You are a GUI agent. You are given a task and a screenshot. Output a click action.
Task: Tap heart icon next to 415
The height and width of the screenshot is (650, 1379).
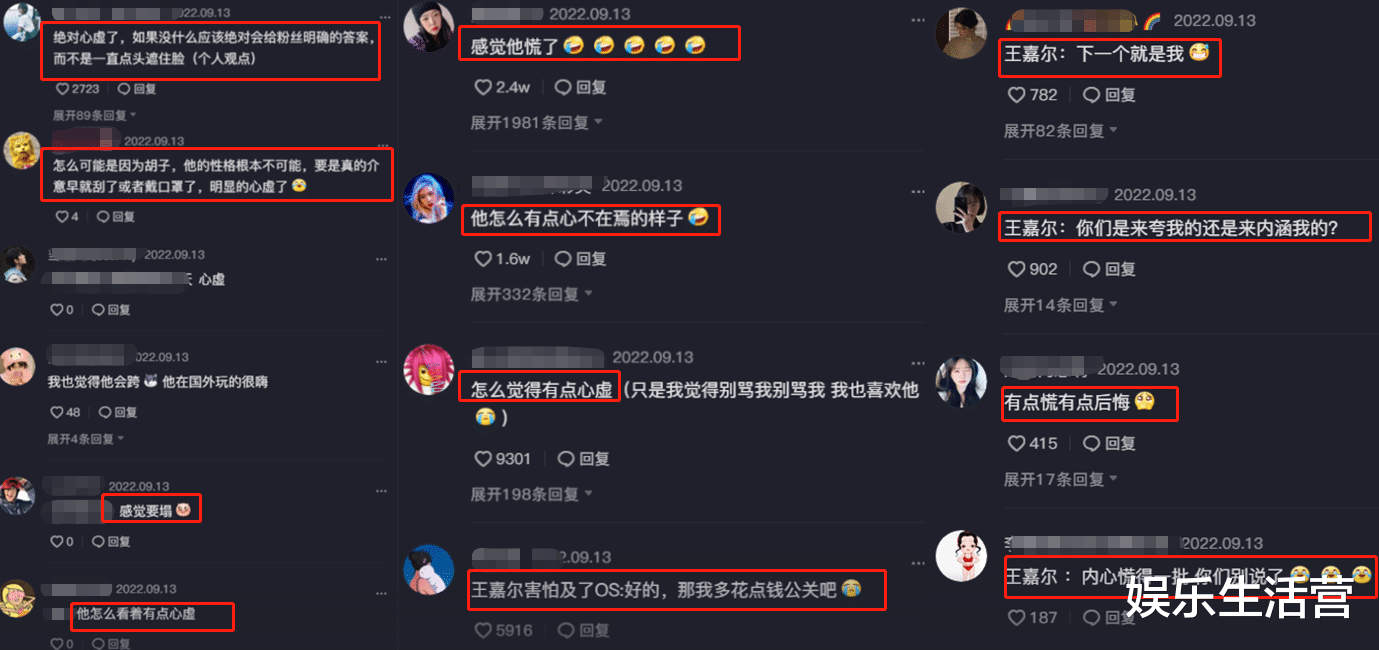pos(1016,443)
